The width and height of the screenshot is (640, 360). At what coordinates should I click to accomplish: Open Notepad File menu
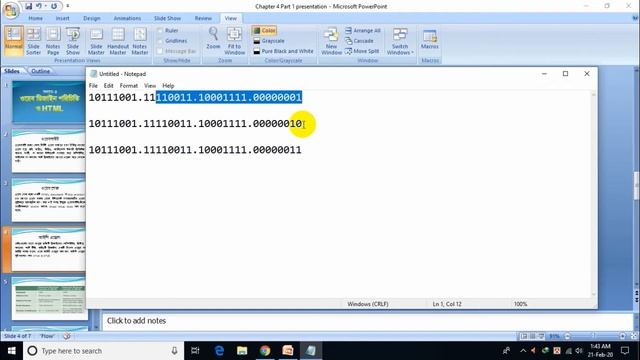[93, 86]
